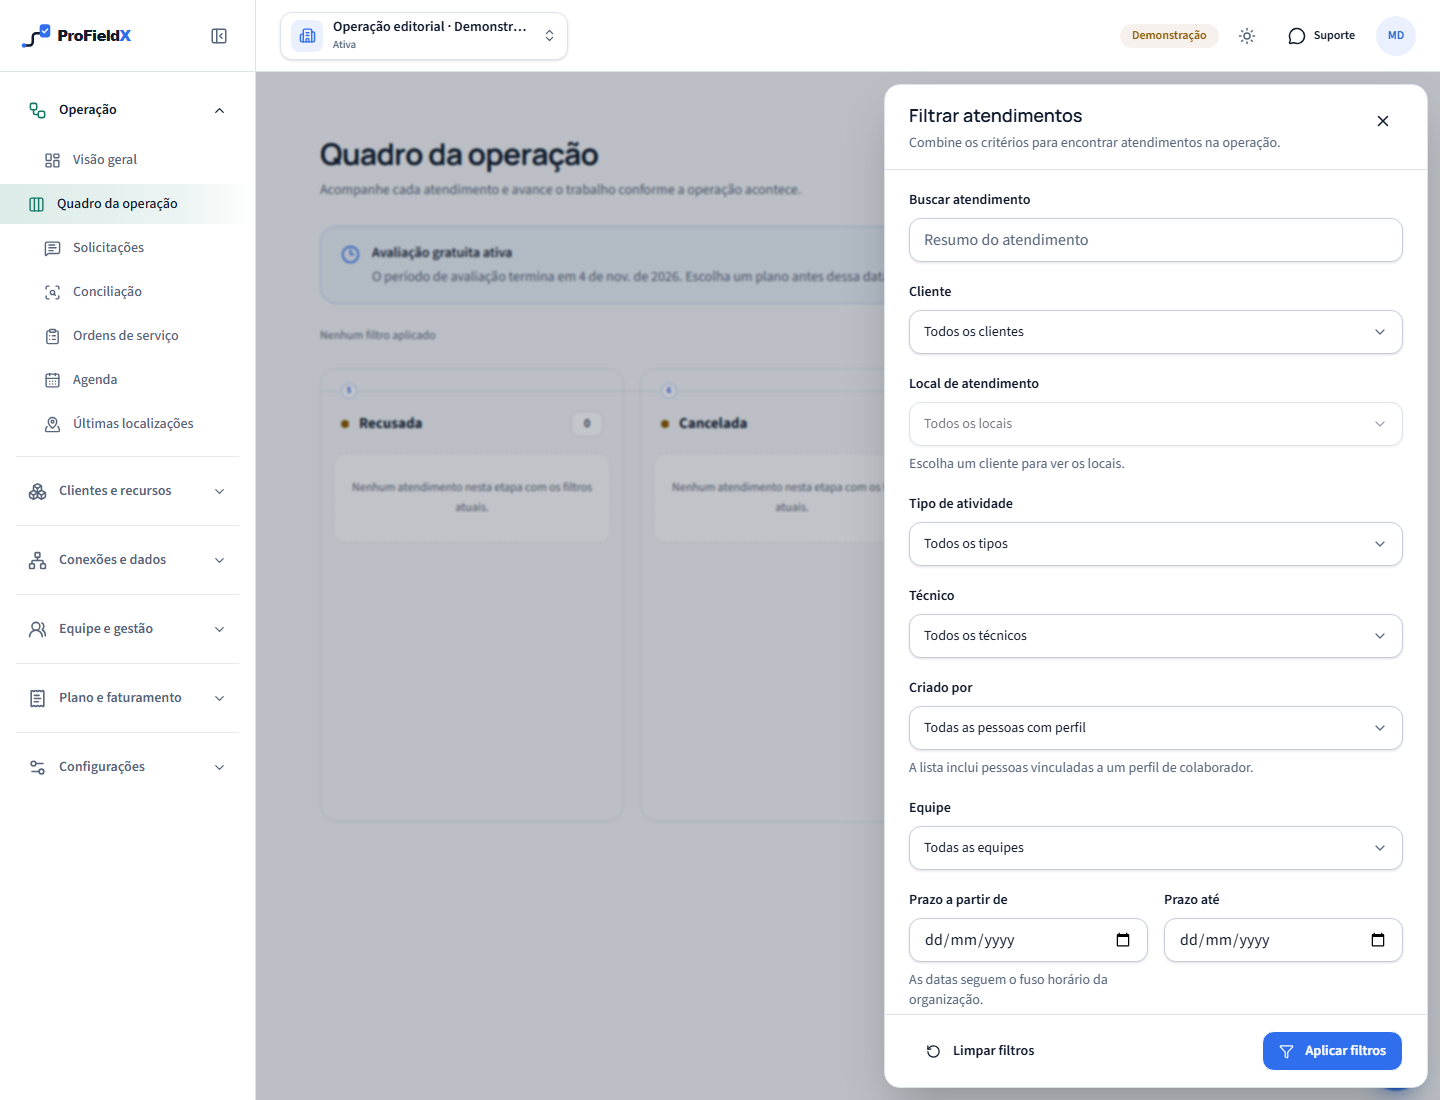This screenshot has width=1440, height=1100.
Task: Close the Filtrar atendimentos panel
Action: point(1383,121)
